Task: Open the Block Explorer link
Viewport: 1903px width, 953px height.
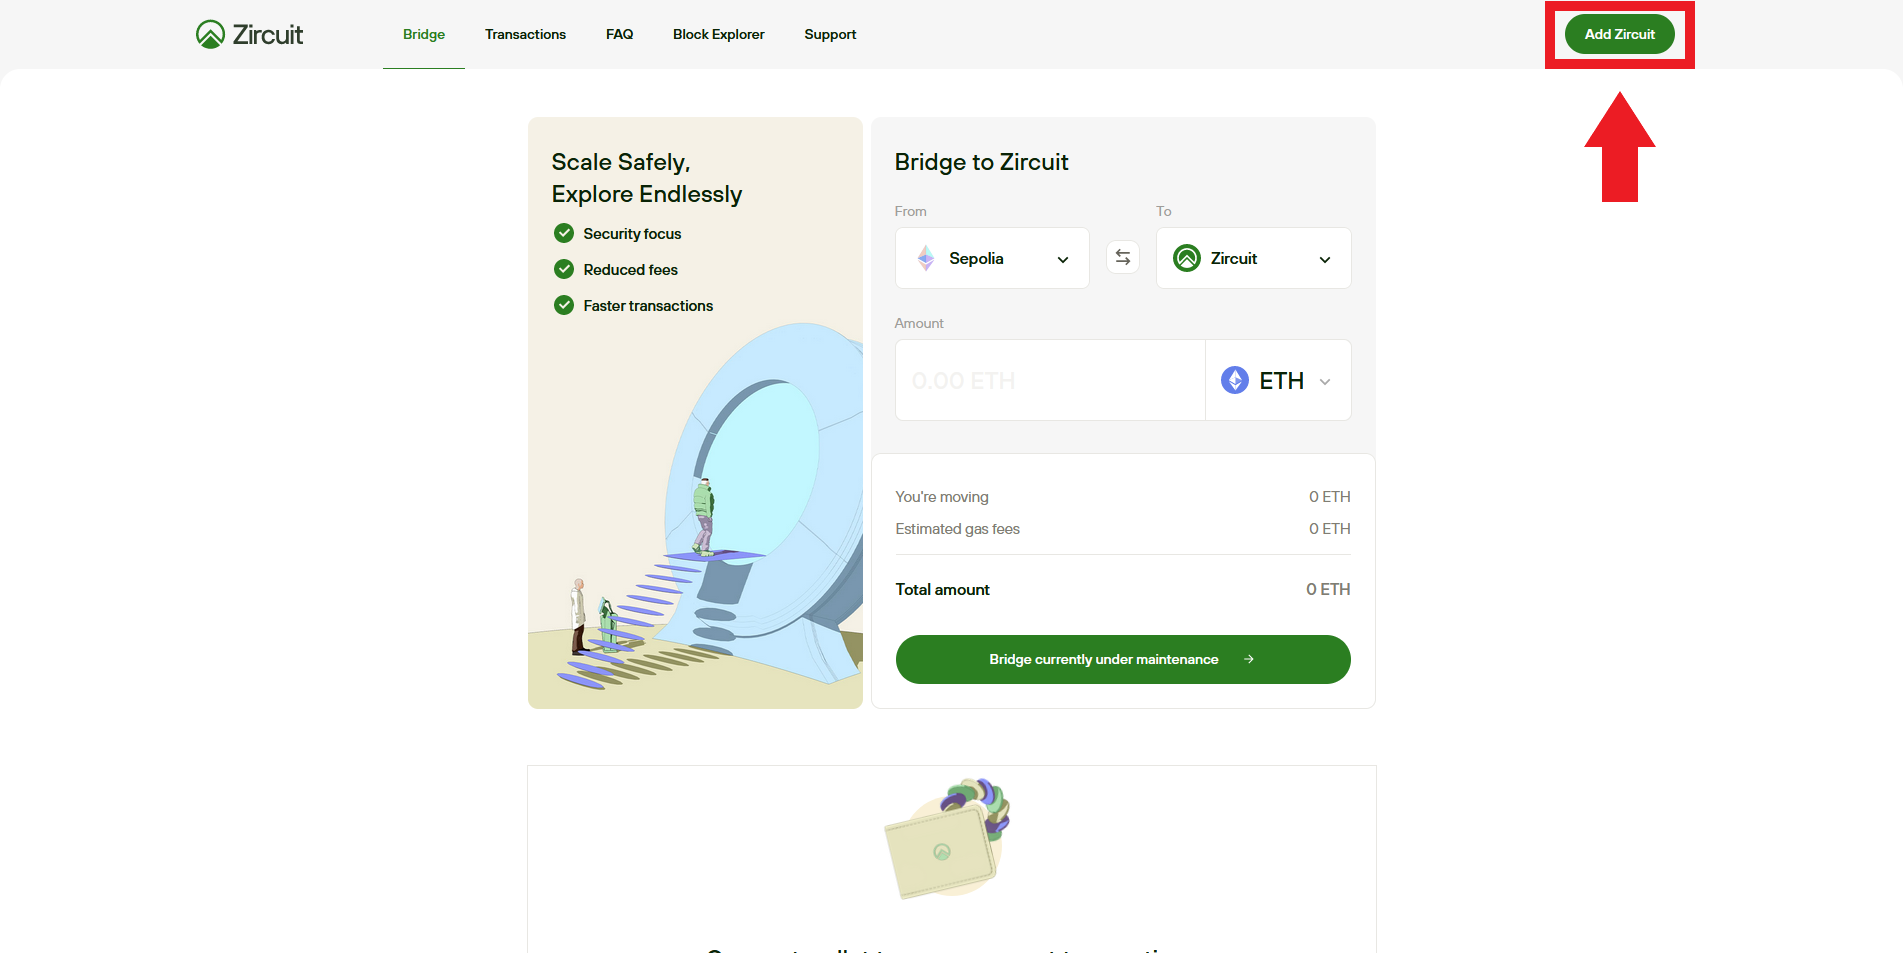Action: click(718, 34)
